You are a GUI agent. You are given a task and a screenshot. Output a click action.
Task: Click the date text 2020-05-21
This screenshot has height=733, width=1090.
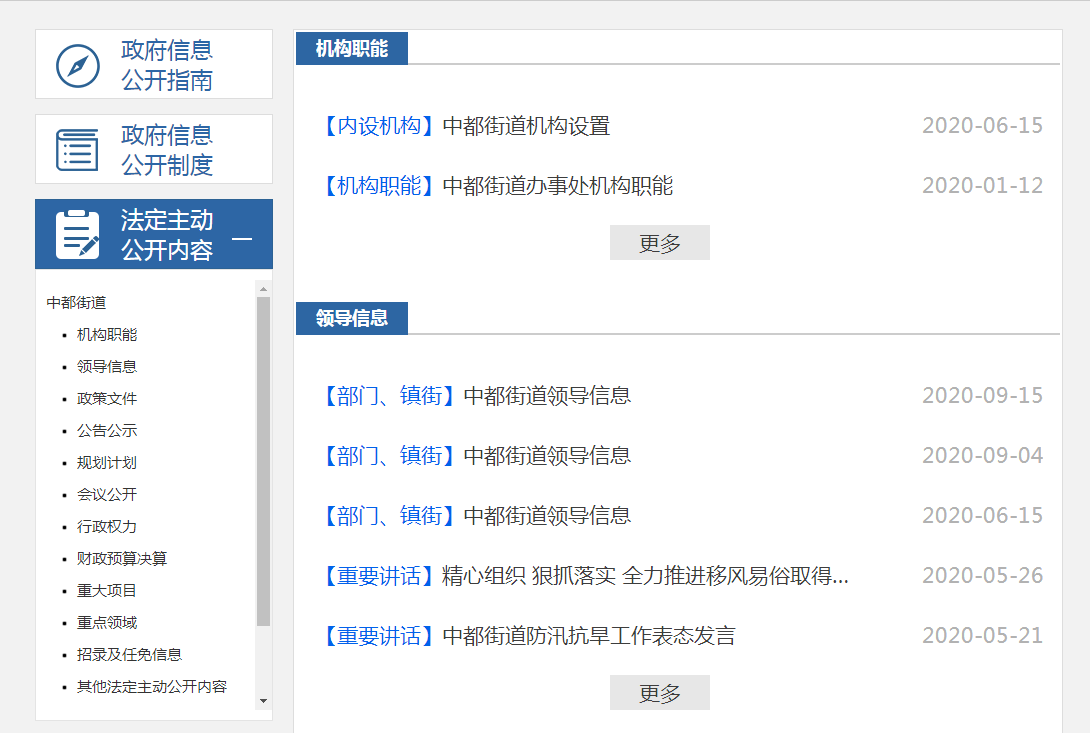[982, 636]
